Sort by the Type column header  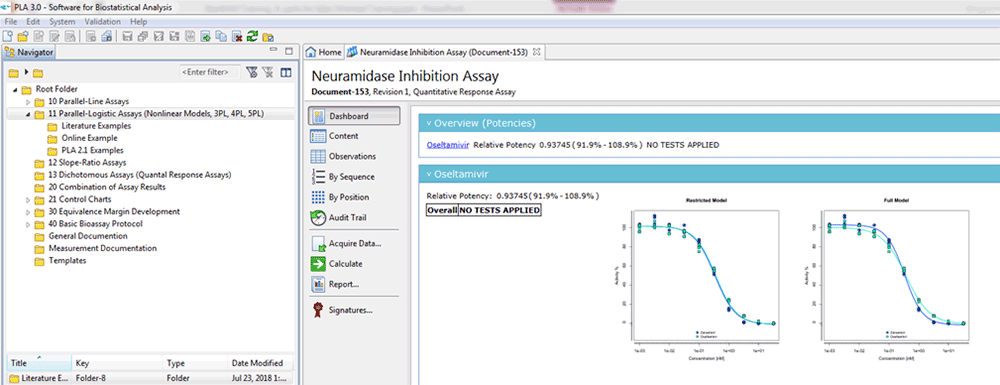pyautogui.click(x=195, y=363)
